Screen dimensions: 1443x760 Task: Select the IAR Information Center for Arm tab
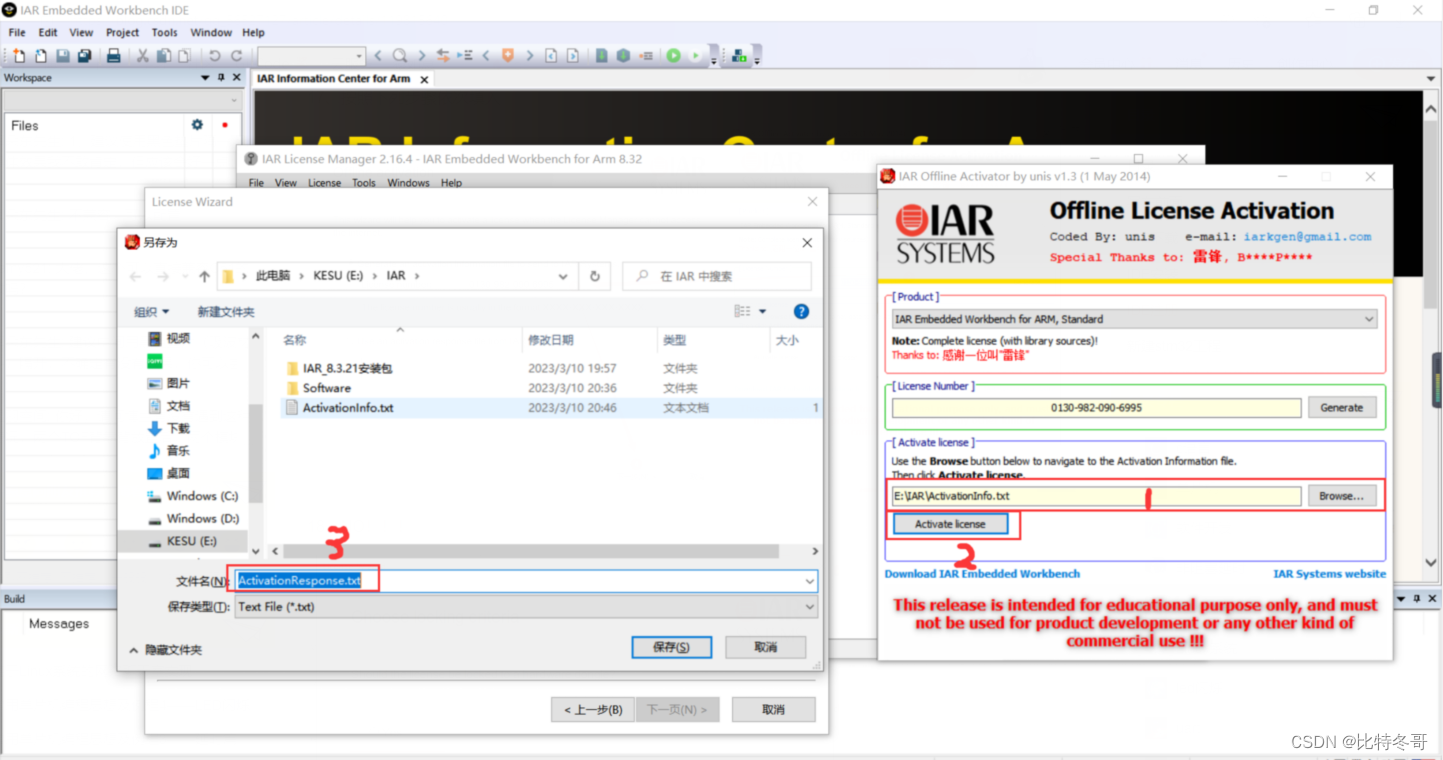click(x=334, y=78)
